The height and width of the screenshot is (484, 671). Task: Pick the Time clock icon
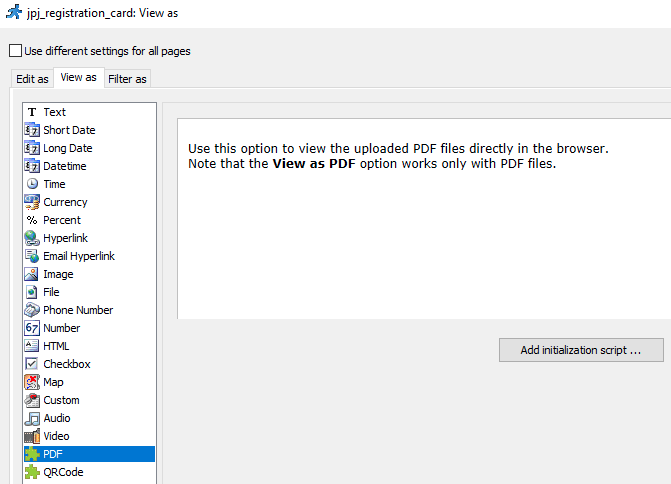point(32,184)
